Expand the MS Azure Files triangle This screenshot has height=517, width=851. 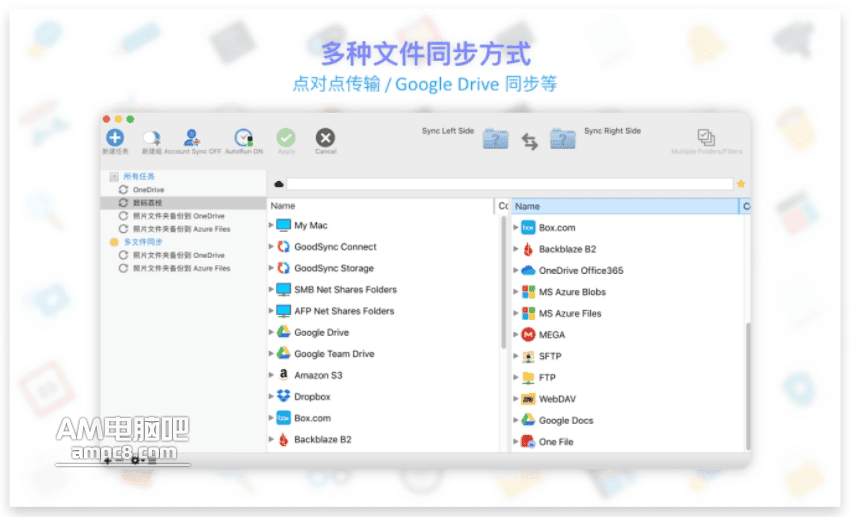[x=516, y=313]
